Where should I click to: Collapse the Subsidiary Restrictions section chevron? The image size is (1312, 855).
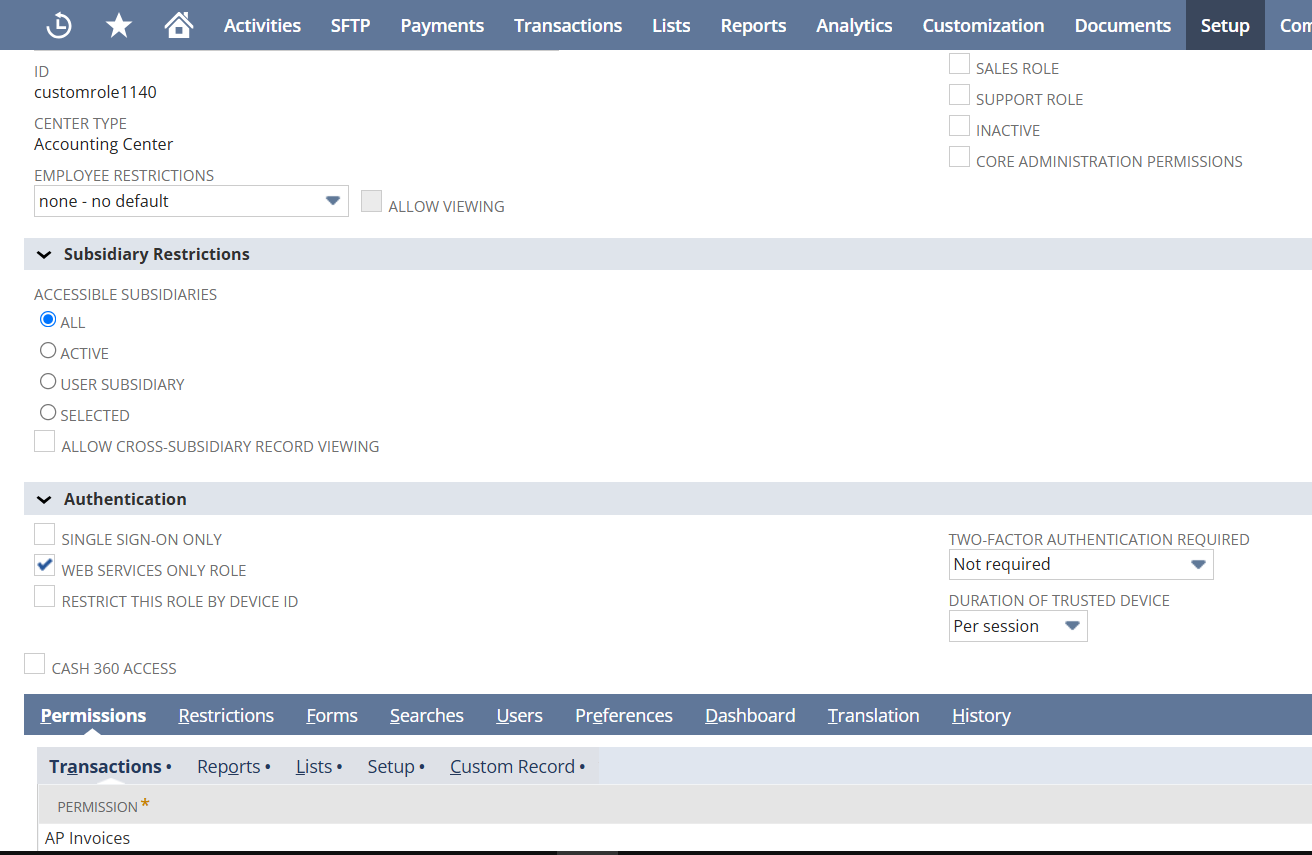point(44,255)
